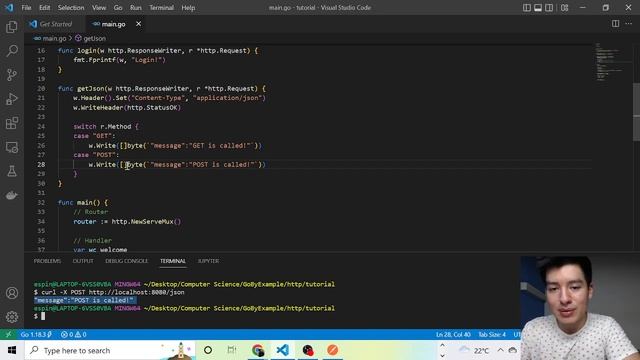The height and width of the screenshot is (360, 640).
Task: Open Chrome from the taskbar
Action: [258, 350]
